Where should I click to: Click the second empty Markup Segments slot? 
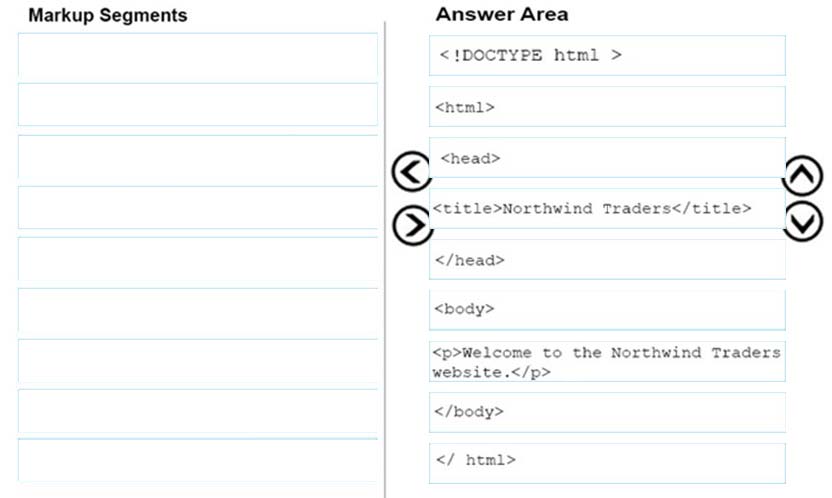click(198, 104)
